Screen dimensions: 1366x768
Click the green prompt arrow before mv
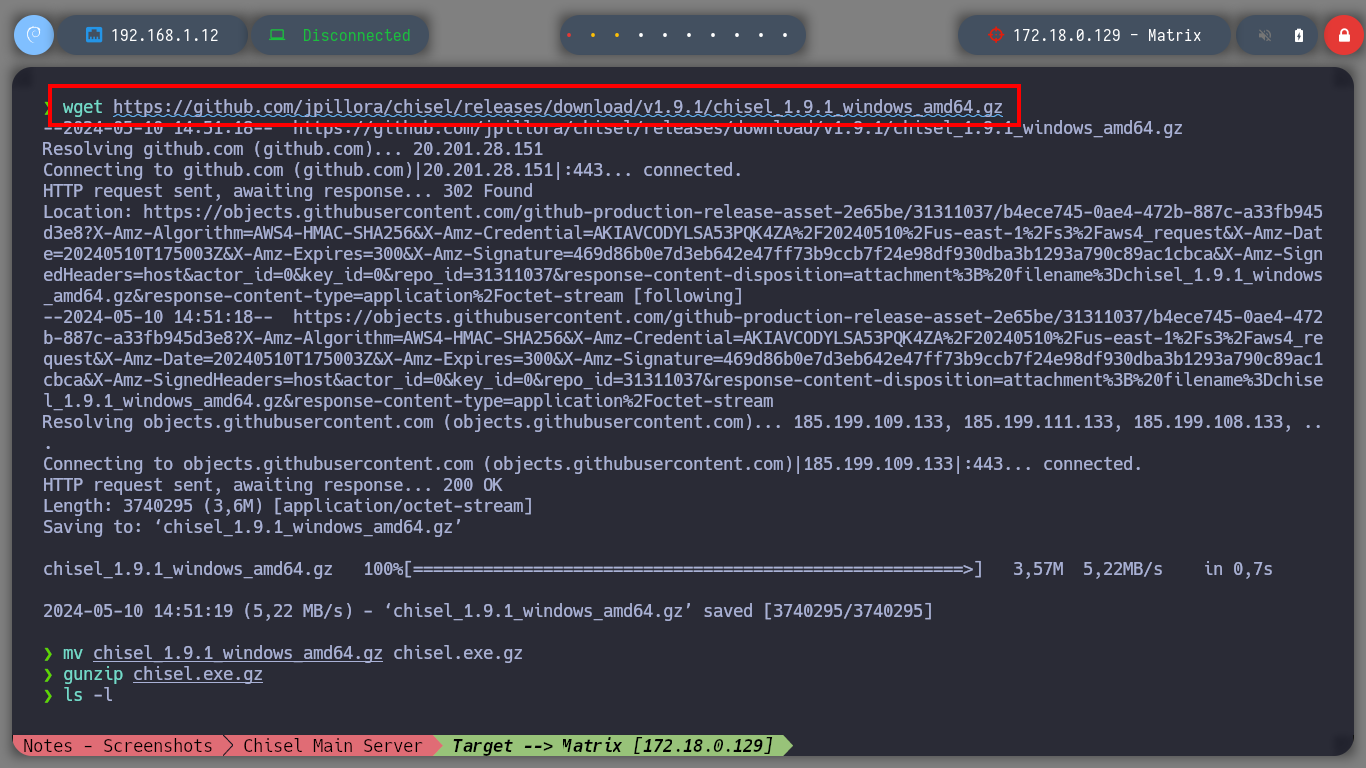pos(47,653)
